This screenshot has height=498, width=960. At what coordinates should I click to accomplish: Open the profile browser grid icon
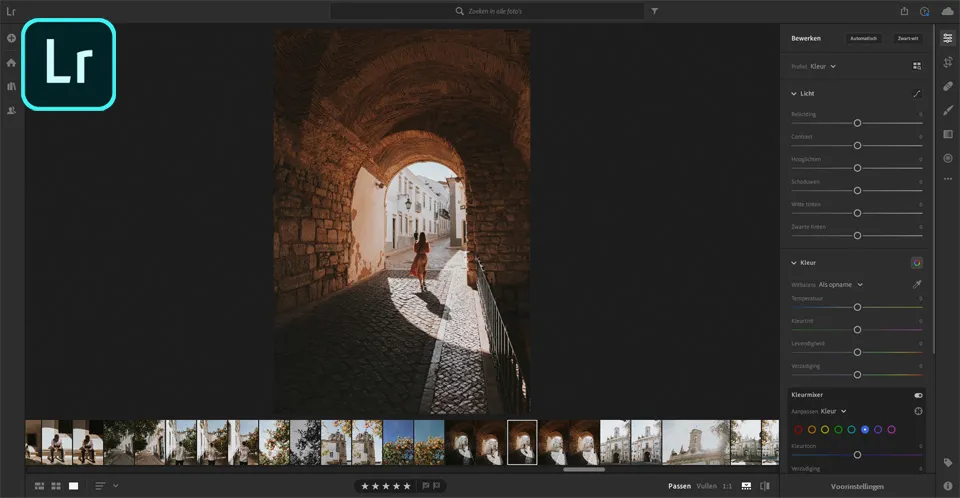pos(917,66)
